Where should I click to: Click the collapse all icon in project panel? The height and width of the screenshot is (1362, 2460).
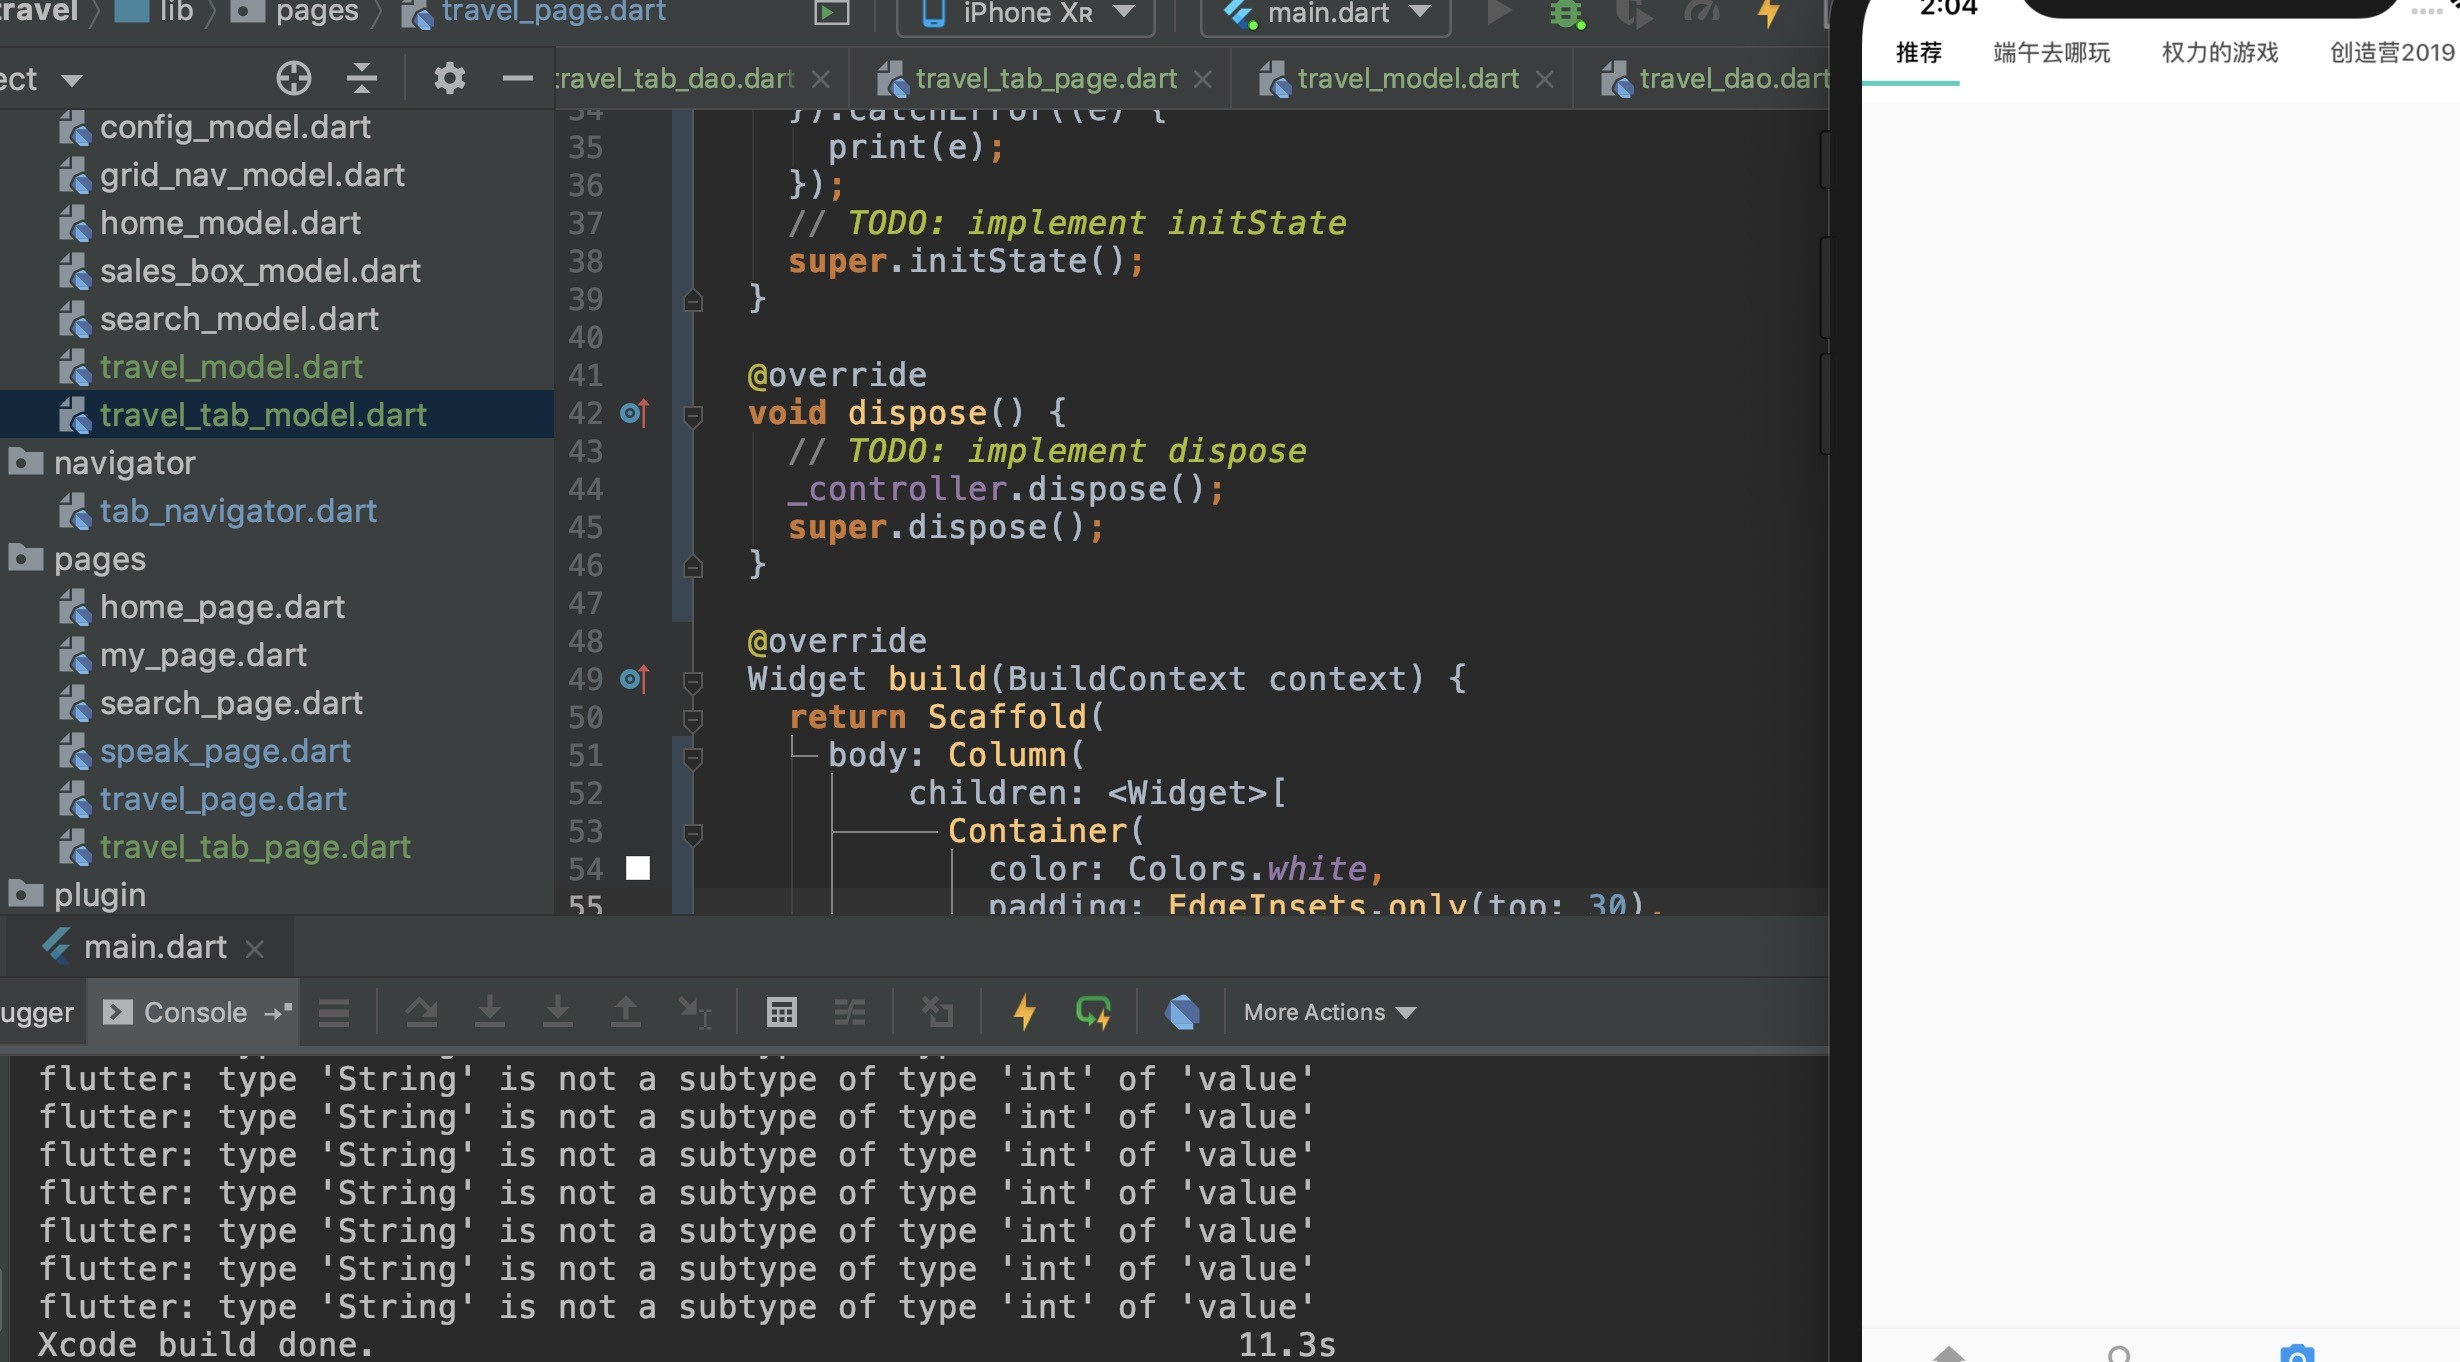click(x=361, y=78)
